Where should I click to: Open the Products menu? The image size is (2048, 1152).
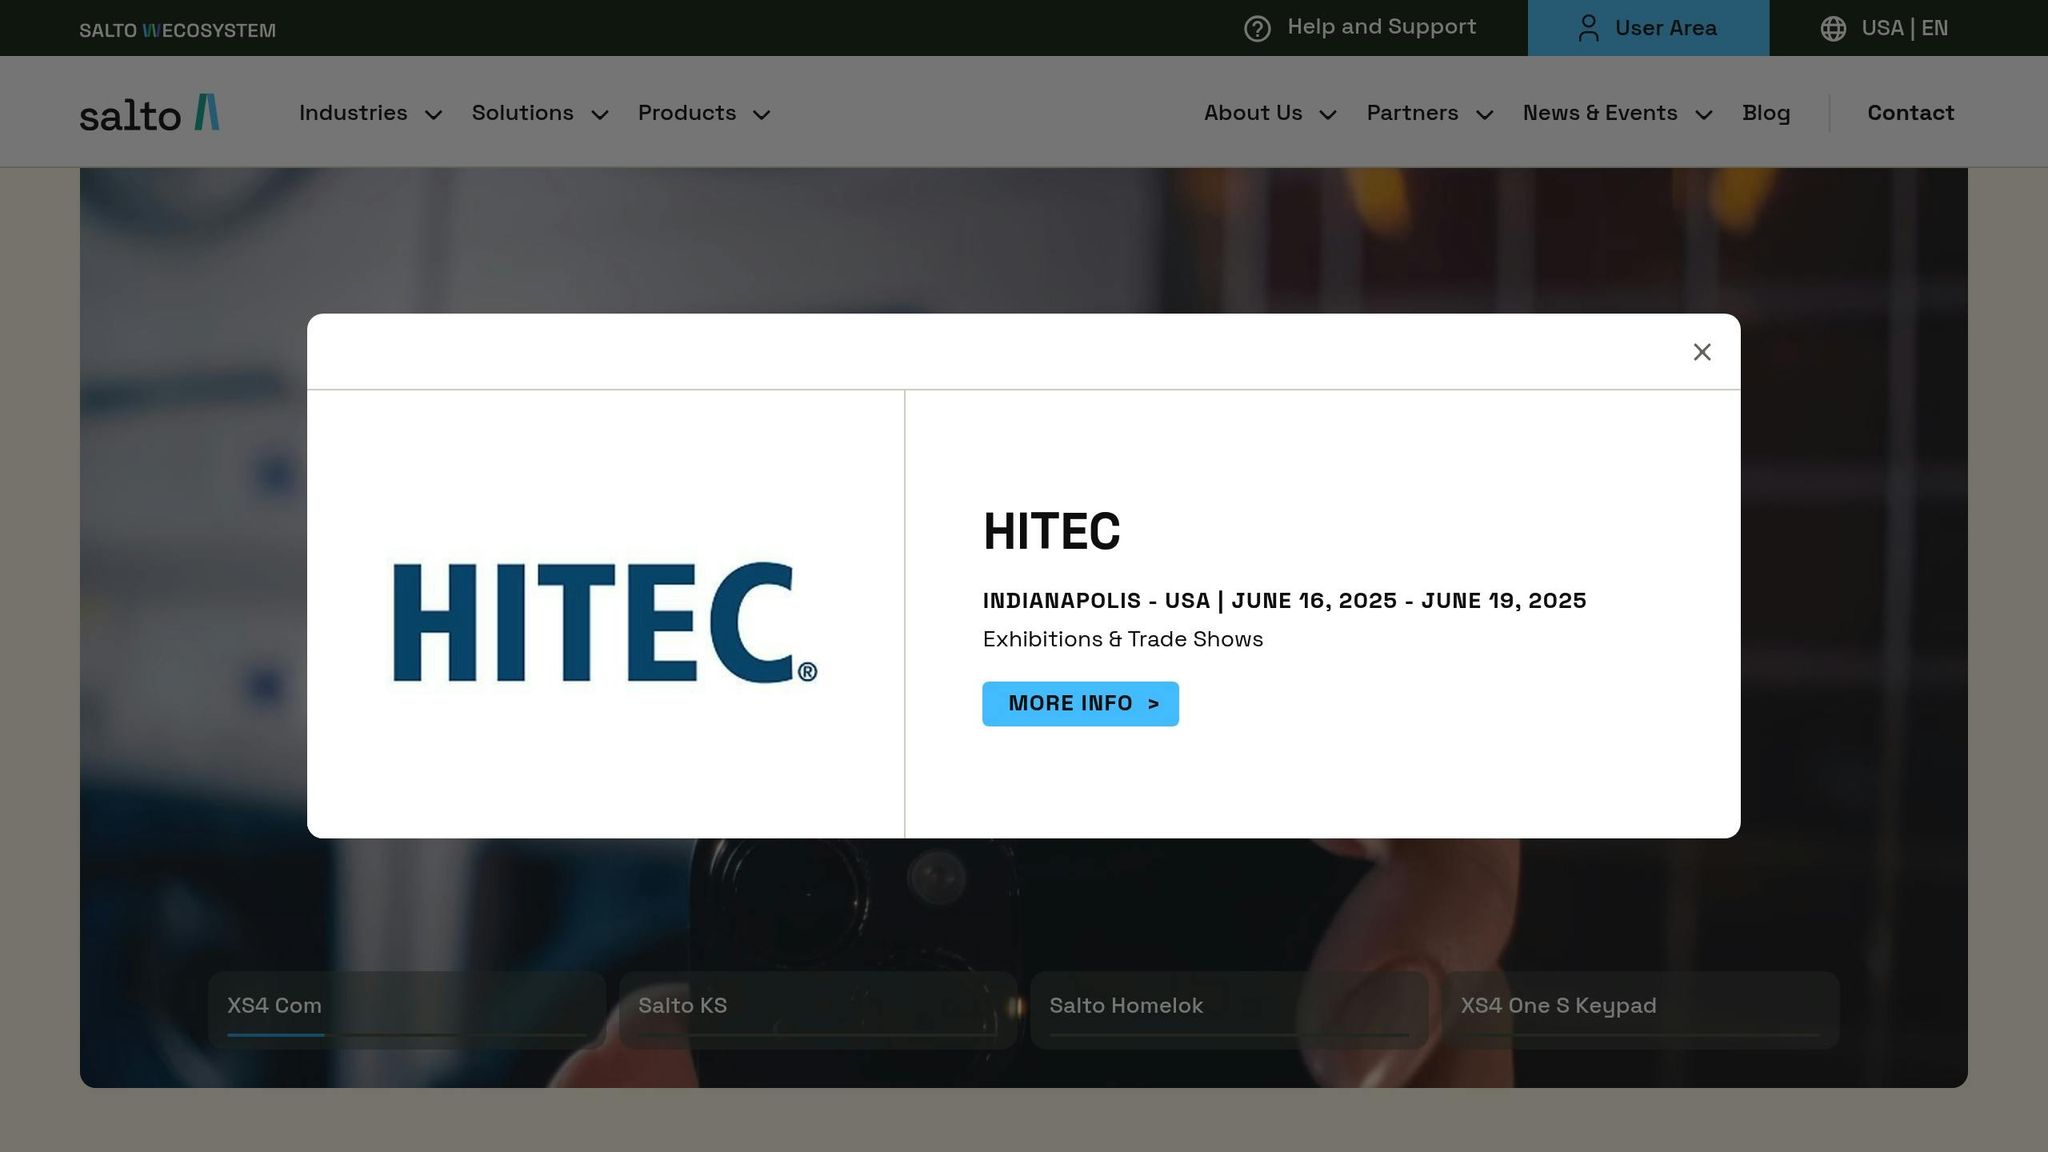[687, 113]
